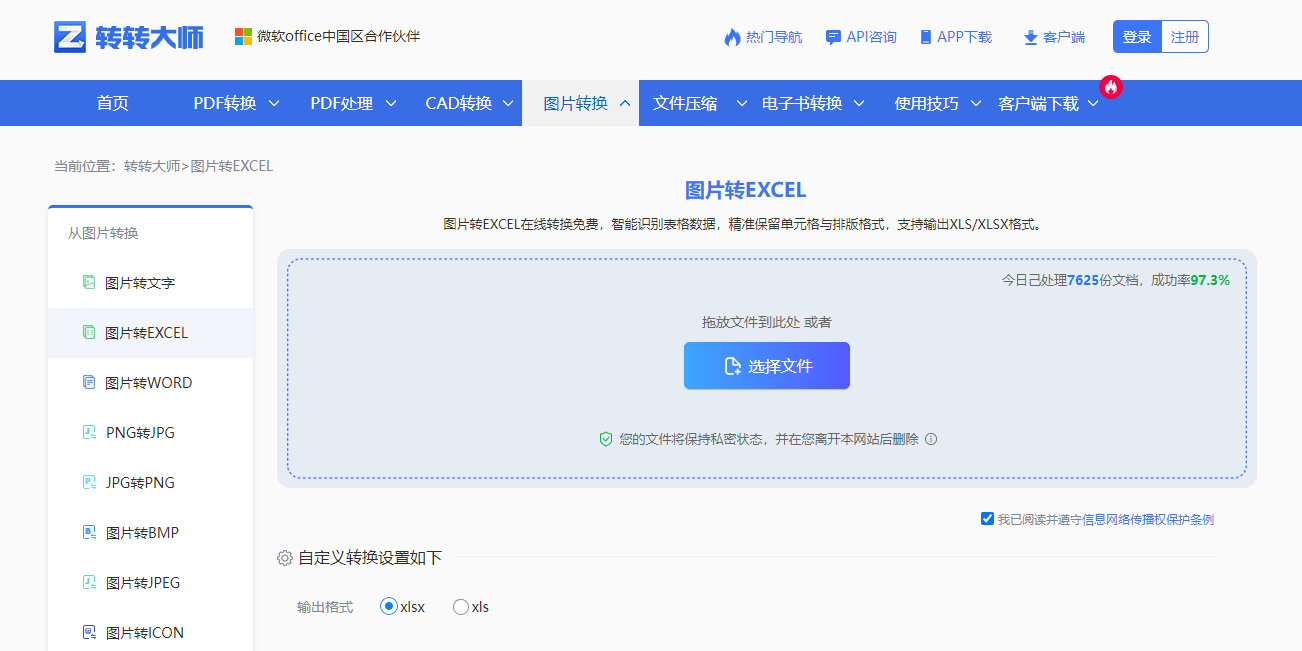Click the icon next to 图片转WORD
1302x651 pixels.
pyautogui.click(x=89, y=383)
